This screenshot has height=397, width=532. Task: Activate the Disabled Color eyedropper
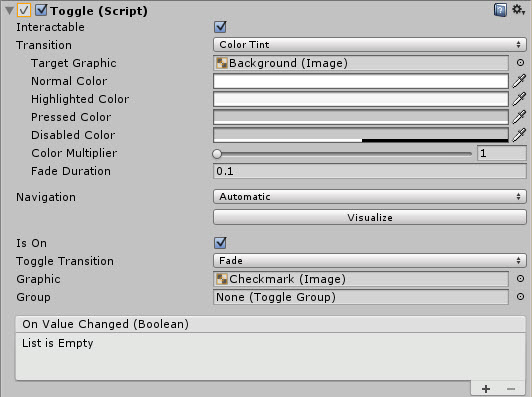click(519, 135)
